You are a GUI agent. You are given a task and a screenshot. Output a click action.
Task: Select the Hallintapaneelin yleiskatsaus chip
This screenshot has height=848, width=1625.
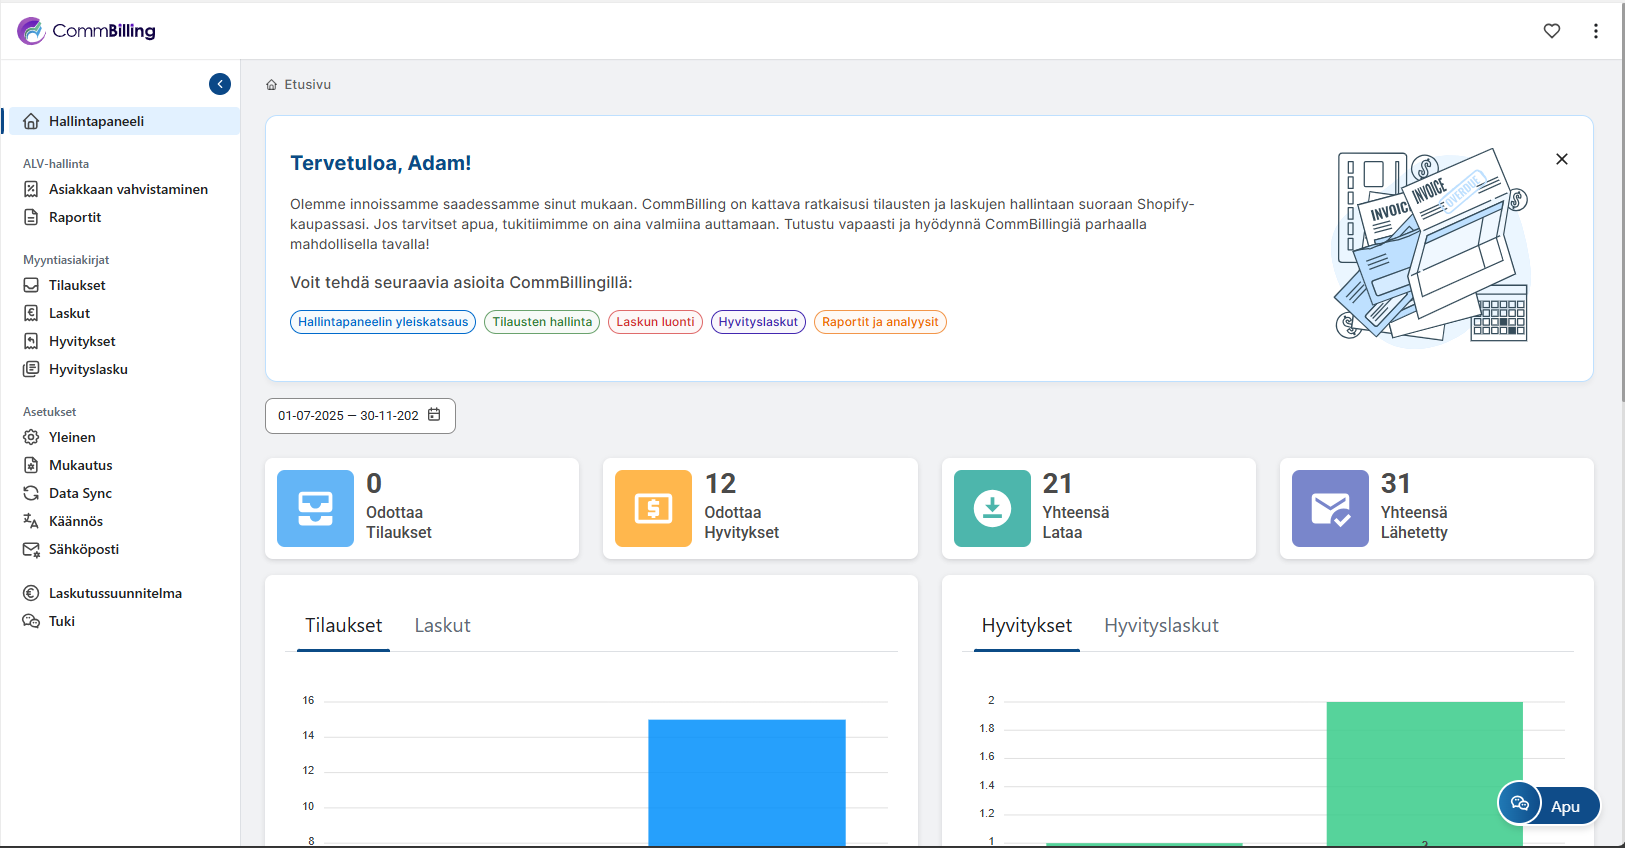point(383,322)
